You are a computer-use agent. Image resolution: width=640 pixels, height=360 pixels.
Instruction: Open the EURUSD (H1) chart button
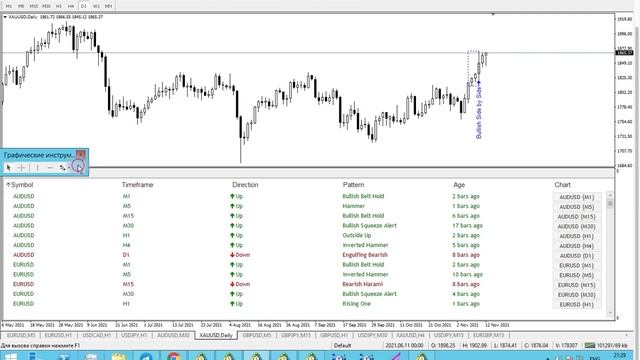[576, 305]
